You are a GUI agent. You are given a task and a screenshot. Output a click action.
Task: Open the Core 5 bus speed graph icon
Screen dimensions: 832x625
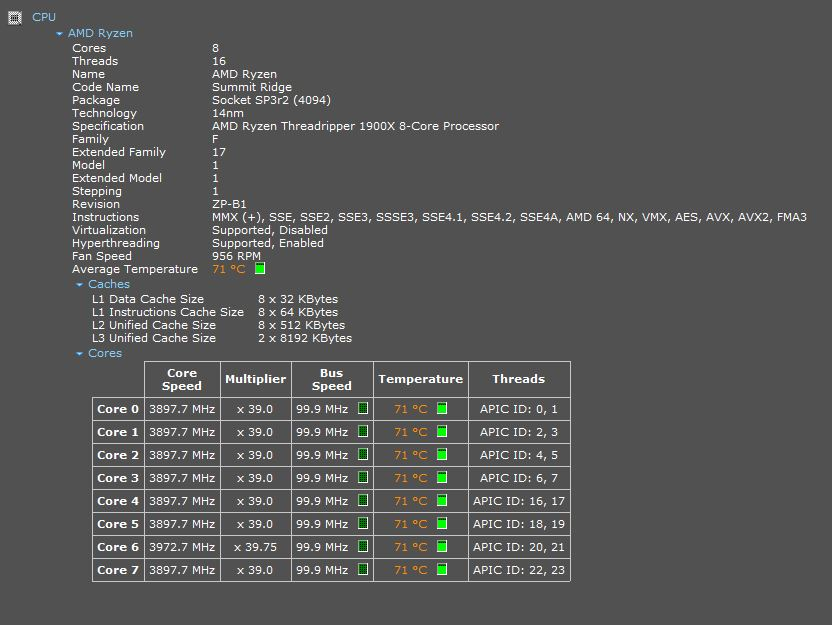pos(363,523)
